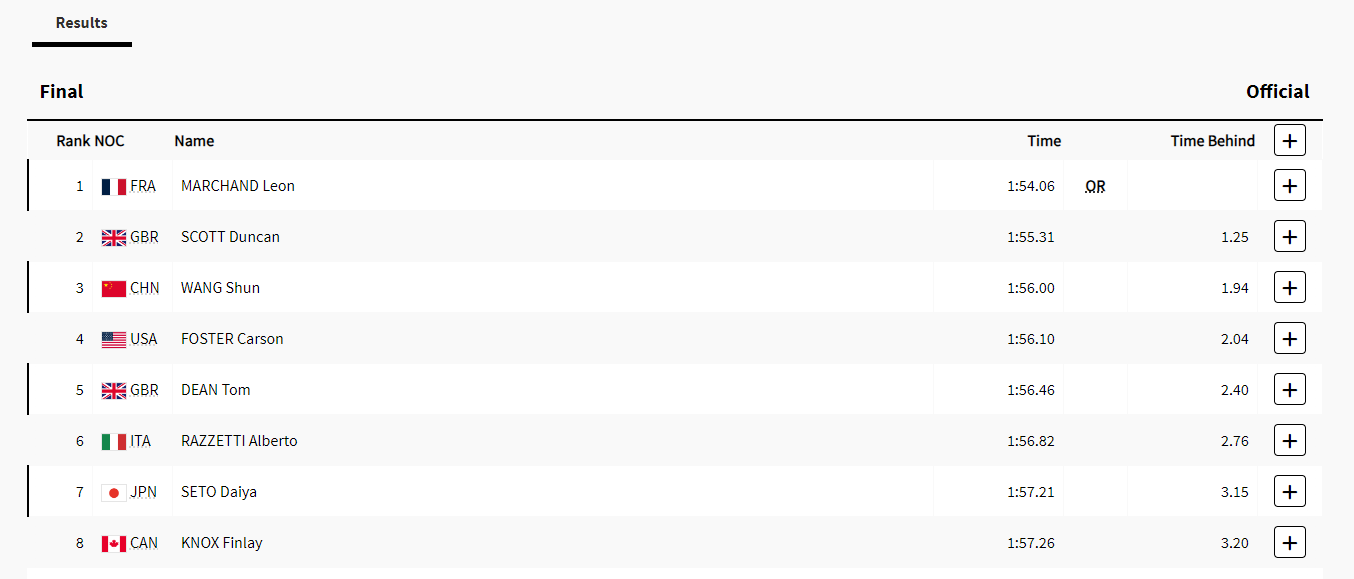The image size is (1354, 579).
Task: Expand details for MARCHAND Leon row
Action: [x=1290, y=185]
